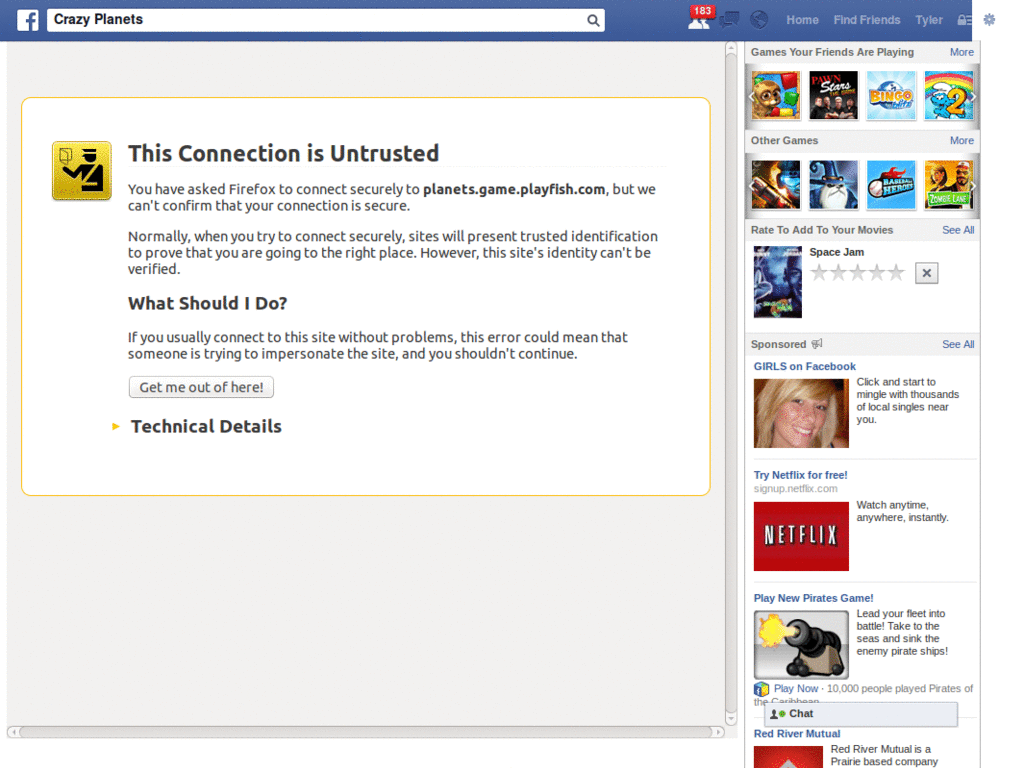This screenshot has height=768, width=1024.
Task: Open the wizard game thumbnail
Action: [833, 185]
